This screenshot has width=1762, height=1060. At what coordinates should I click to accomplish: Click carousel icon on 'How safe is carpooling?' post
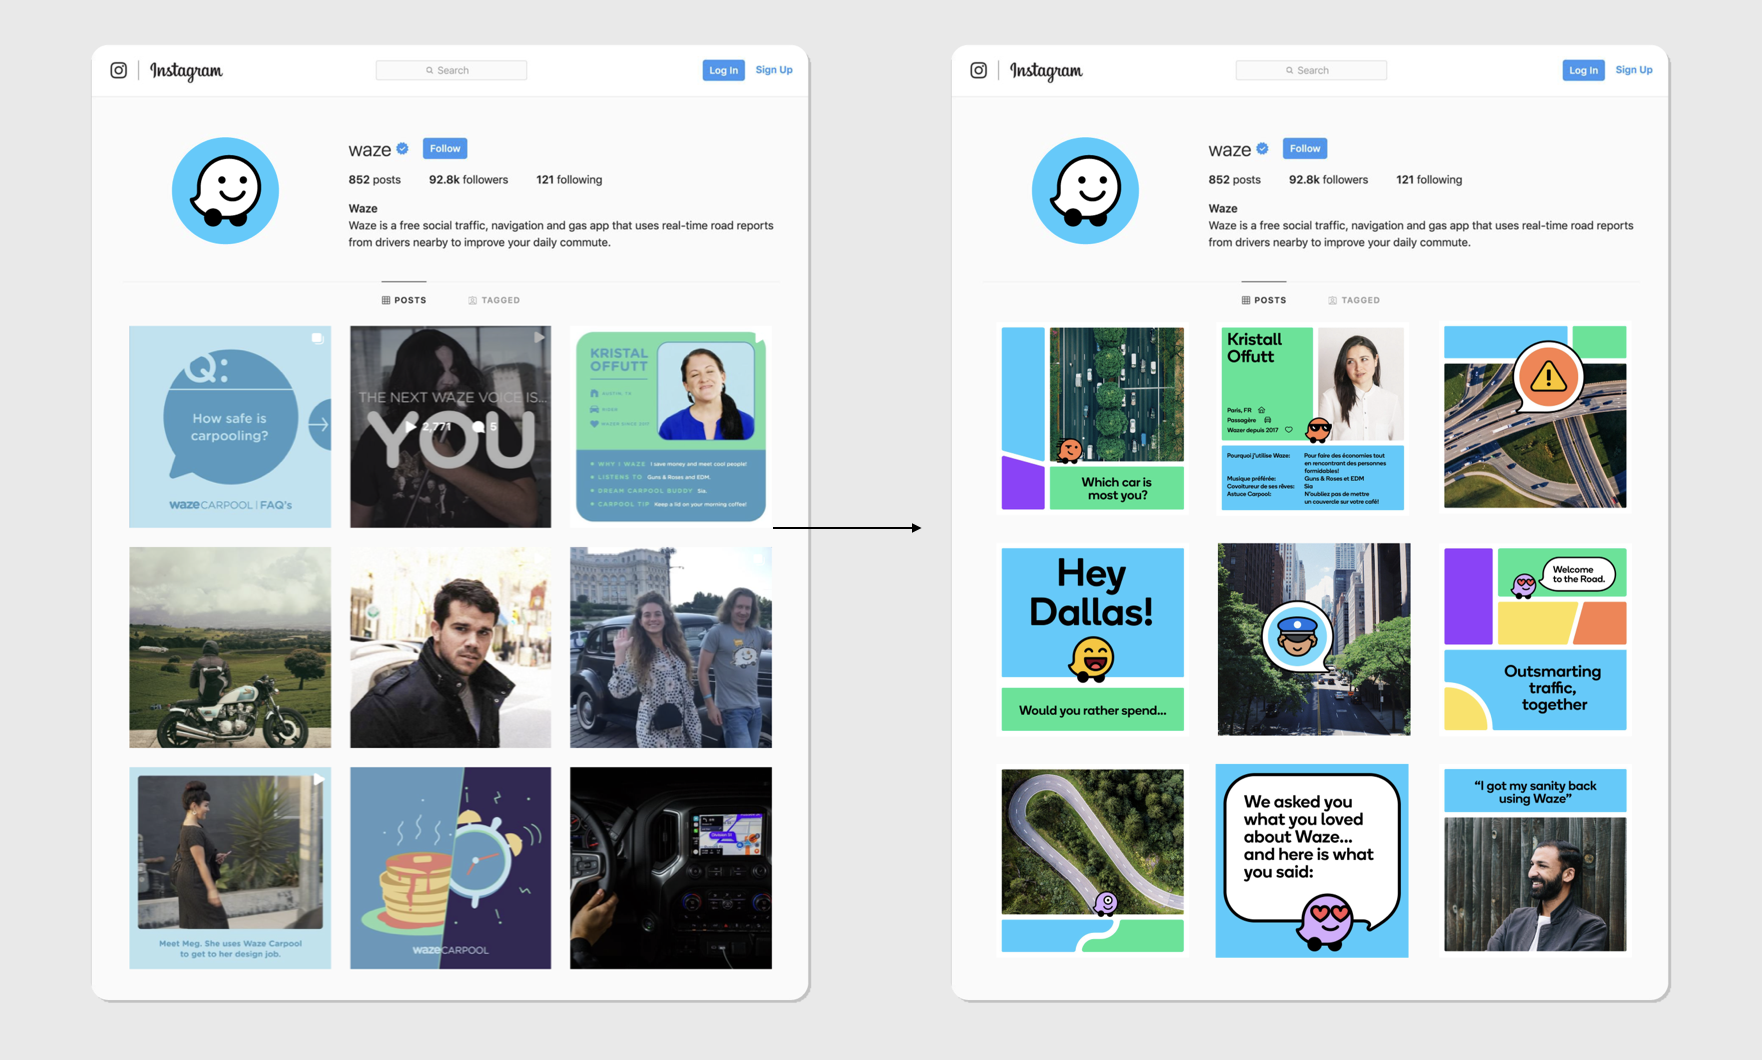pyautogui.click(x=317, y=339)
